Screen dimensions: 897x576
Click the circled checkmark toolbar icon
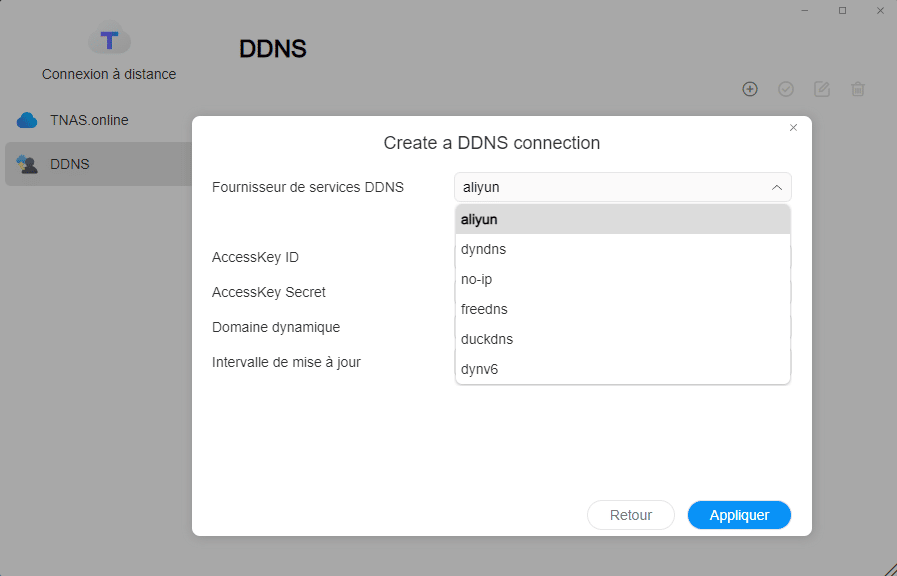click(x=786, y=89)
